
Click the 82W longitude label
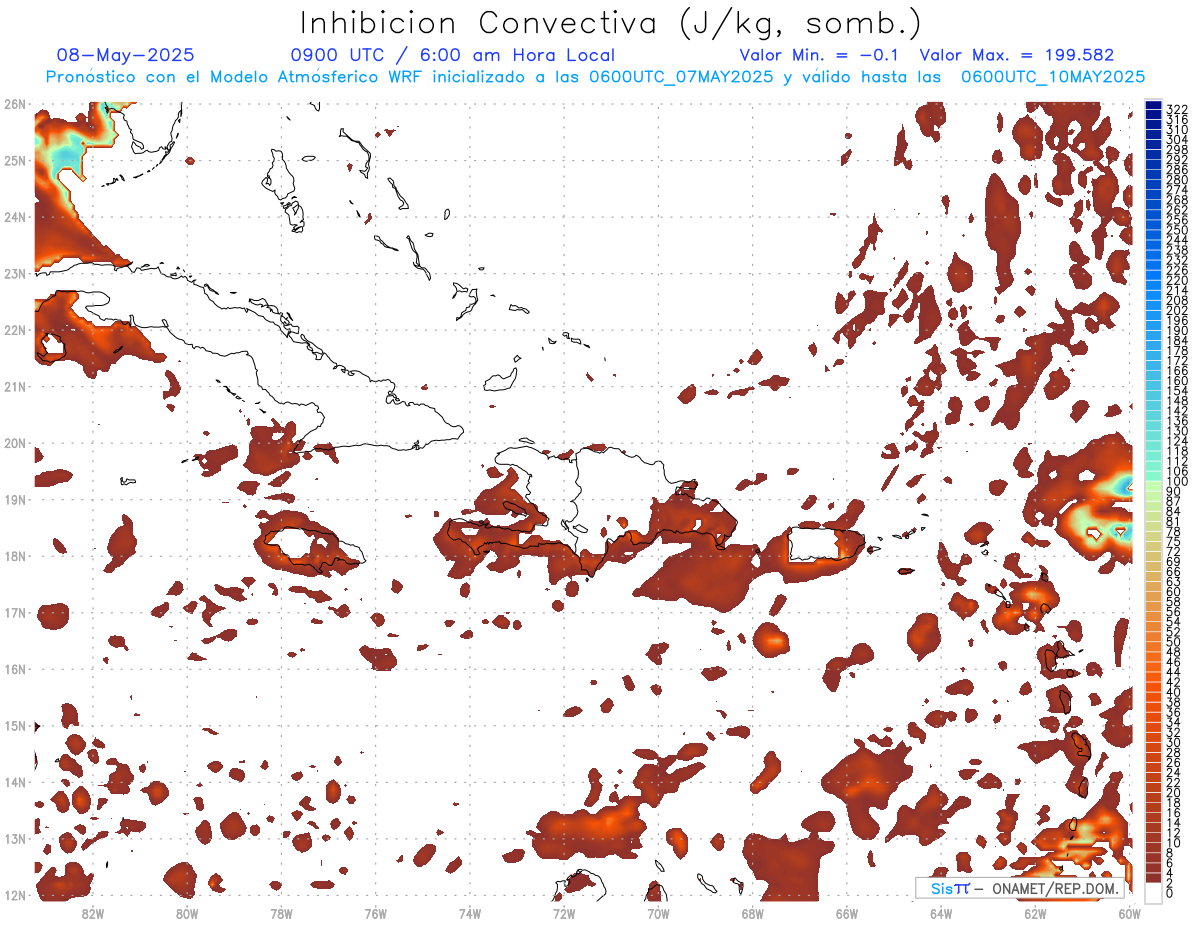point(93,913)
